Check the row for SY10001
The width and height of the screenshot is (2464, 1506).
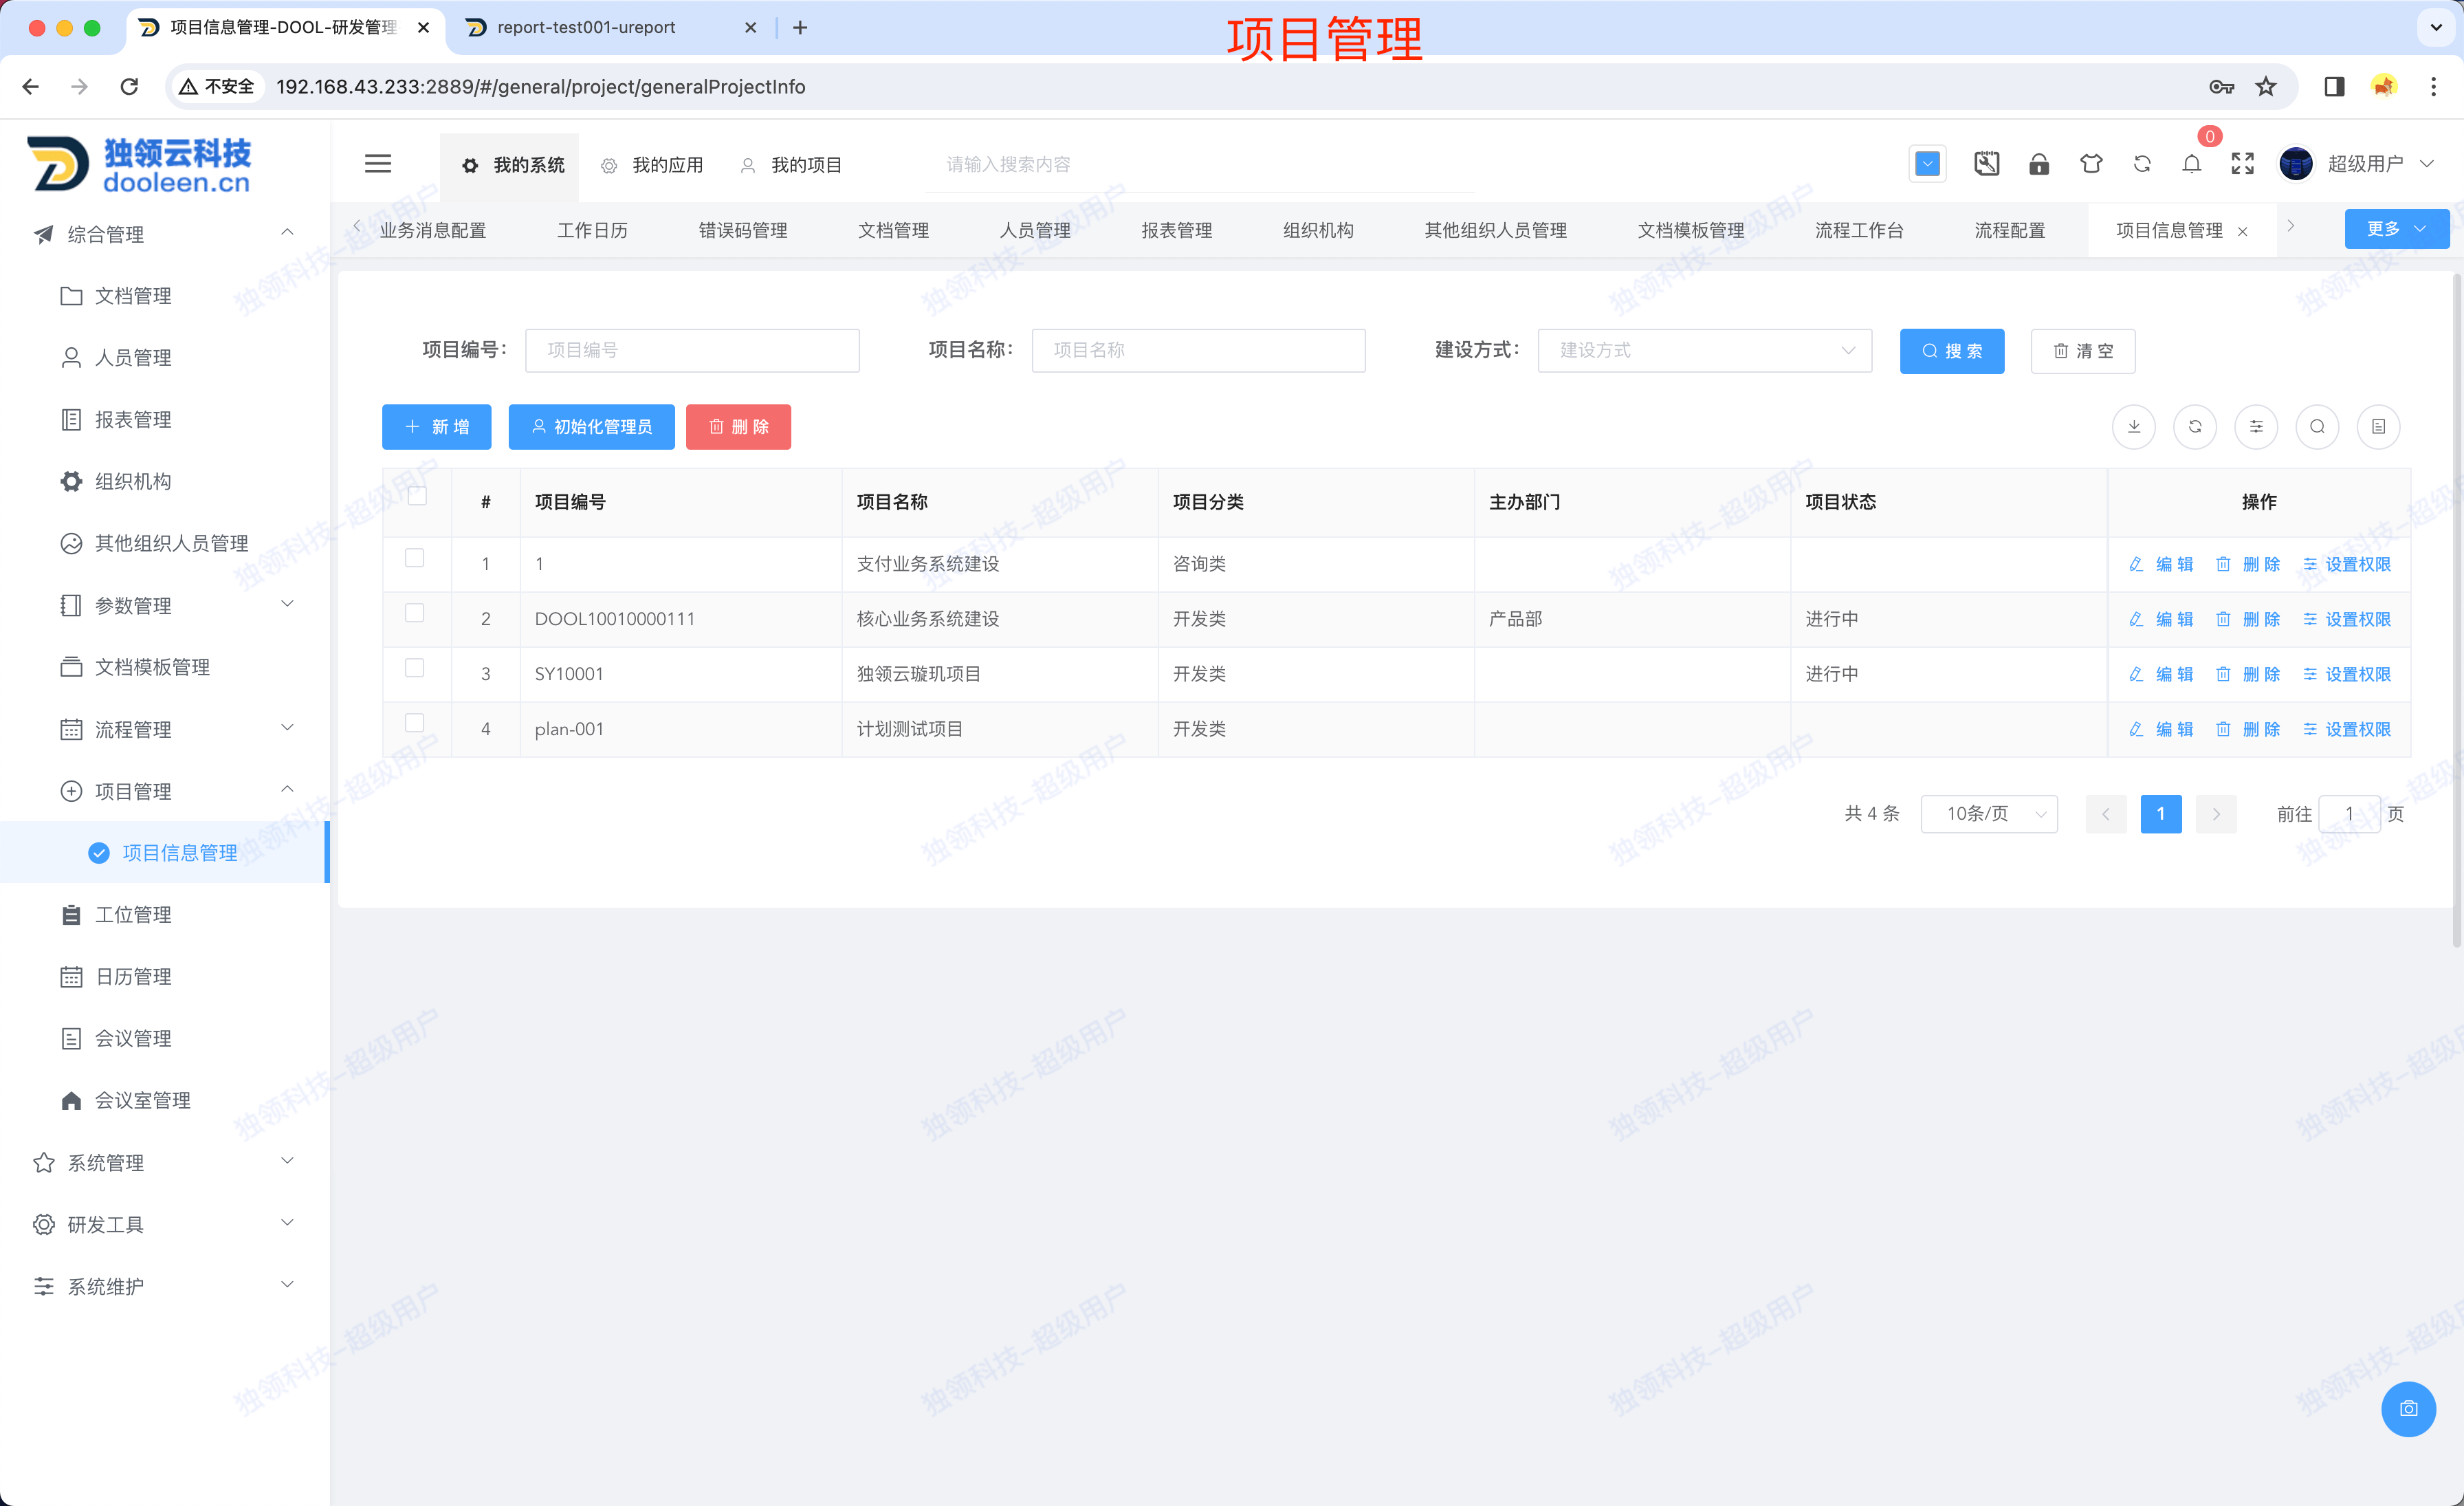[x=414, y=668]
